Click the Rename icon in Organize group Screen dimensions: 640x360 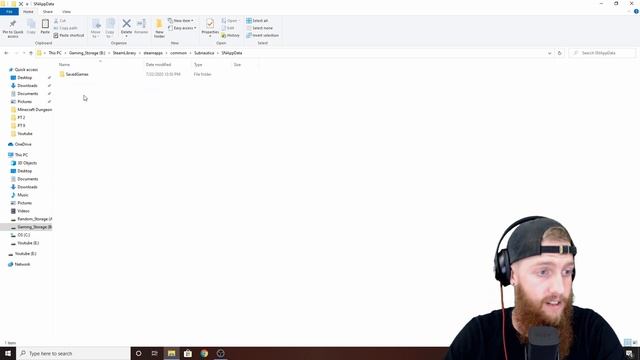[x=141, y=24]
